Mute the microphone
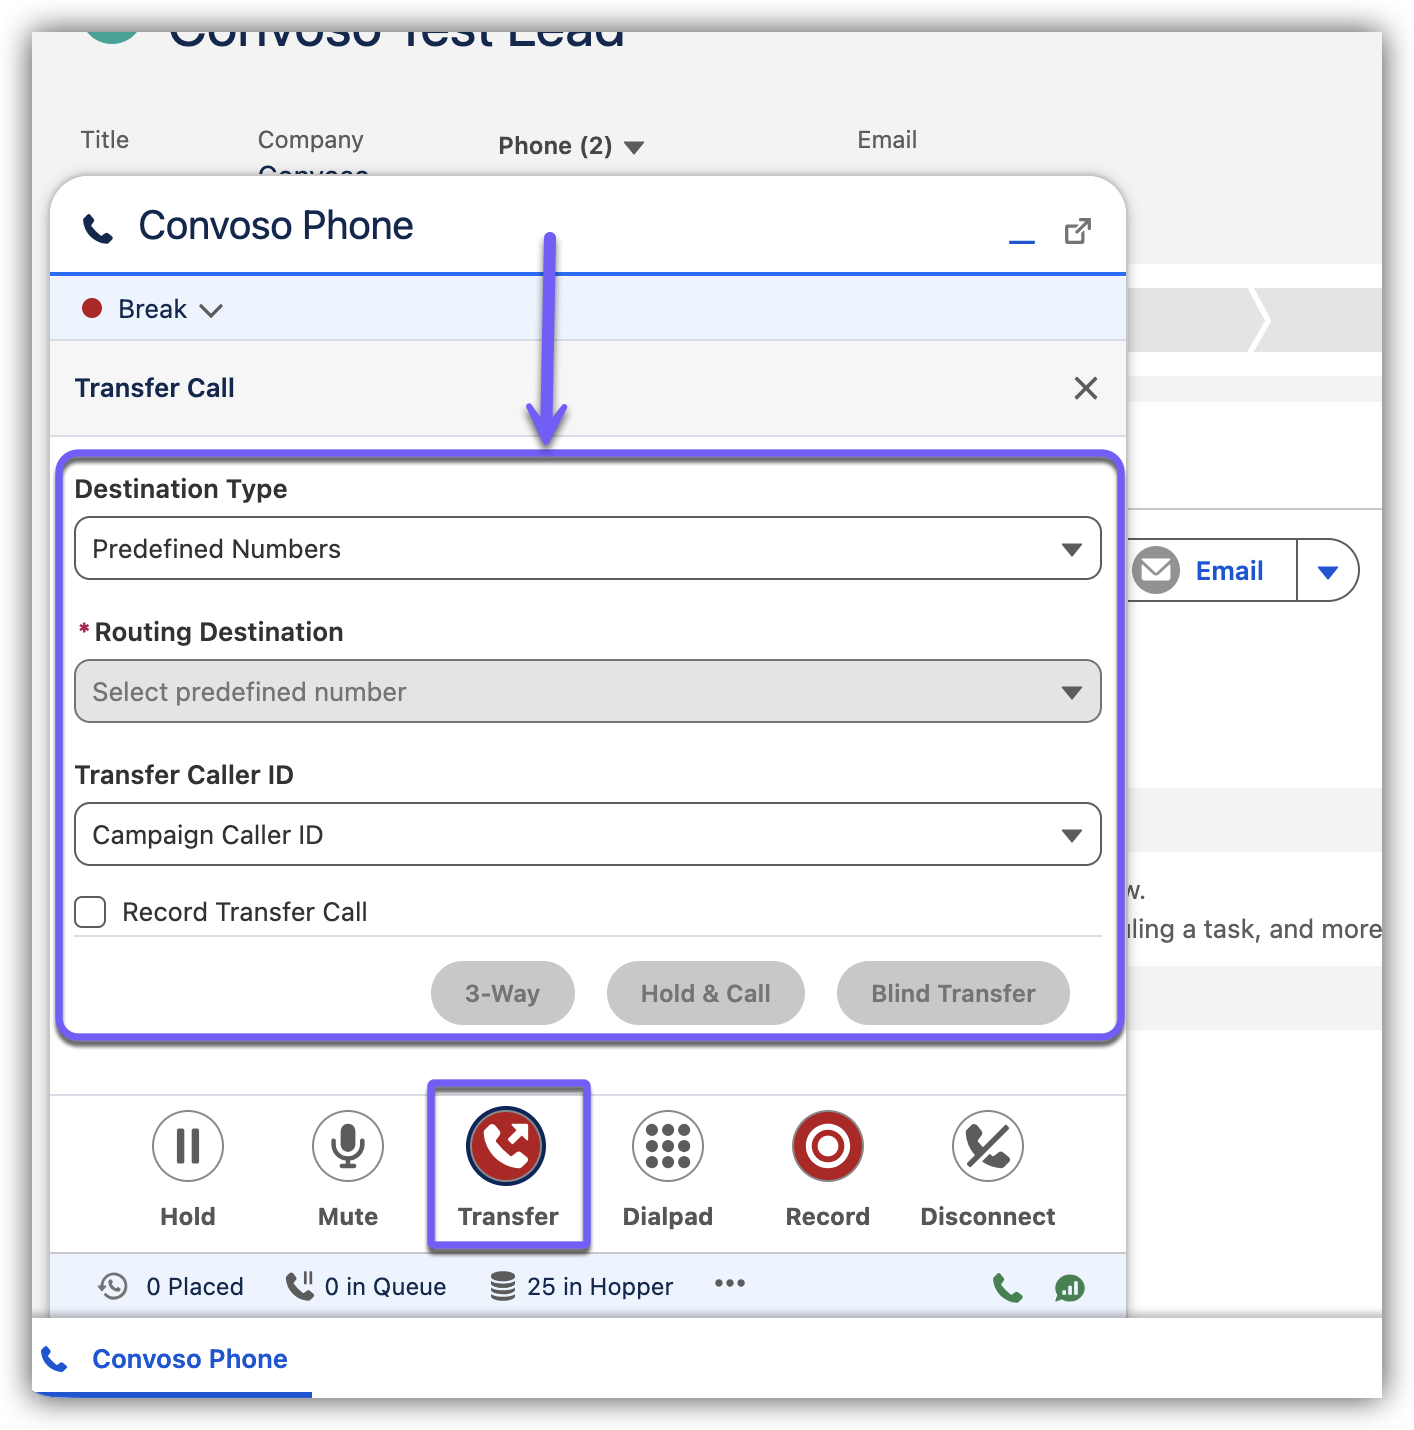Image resolution: width=1414 pixels, height=1430 pixels. [x=348, y=1146]
